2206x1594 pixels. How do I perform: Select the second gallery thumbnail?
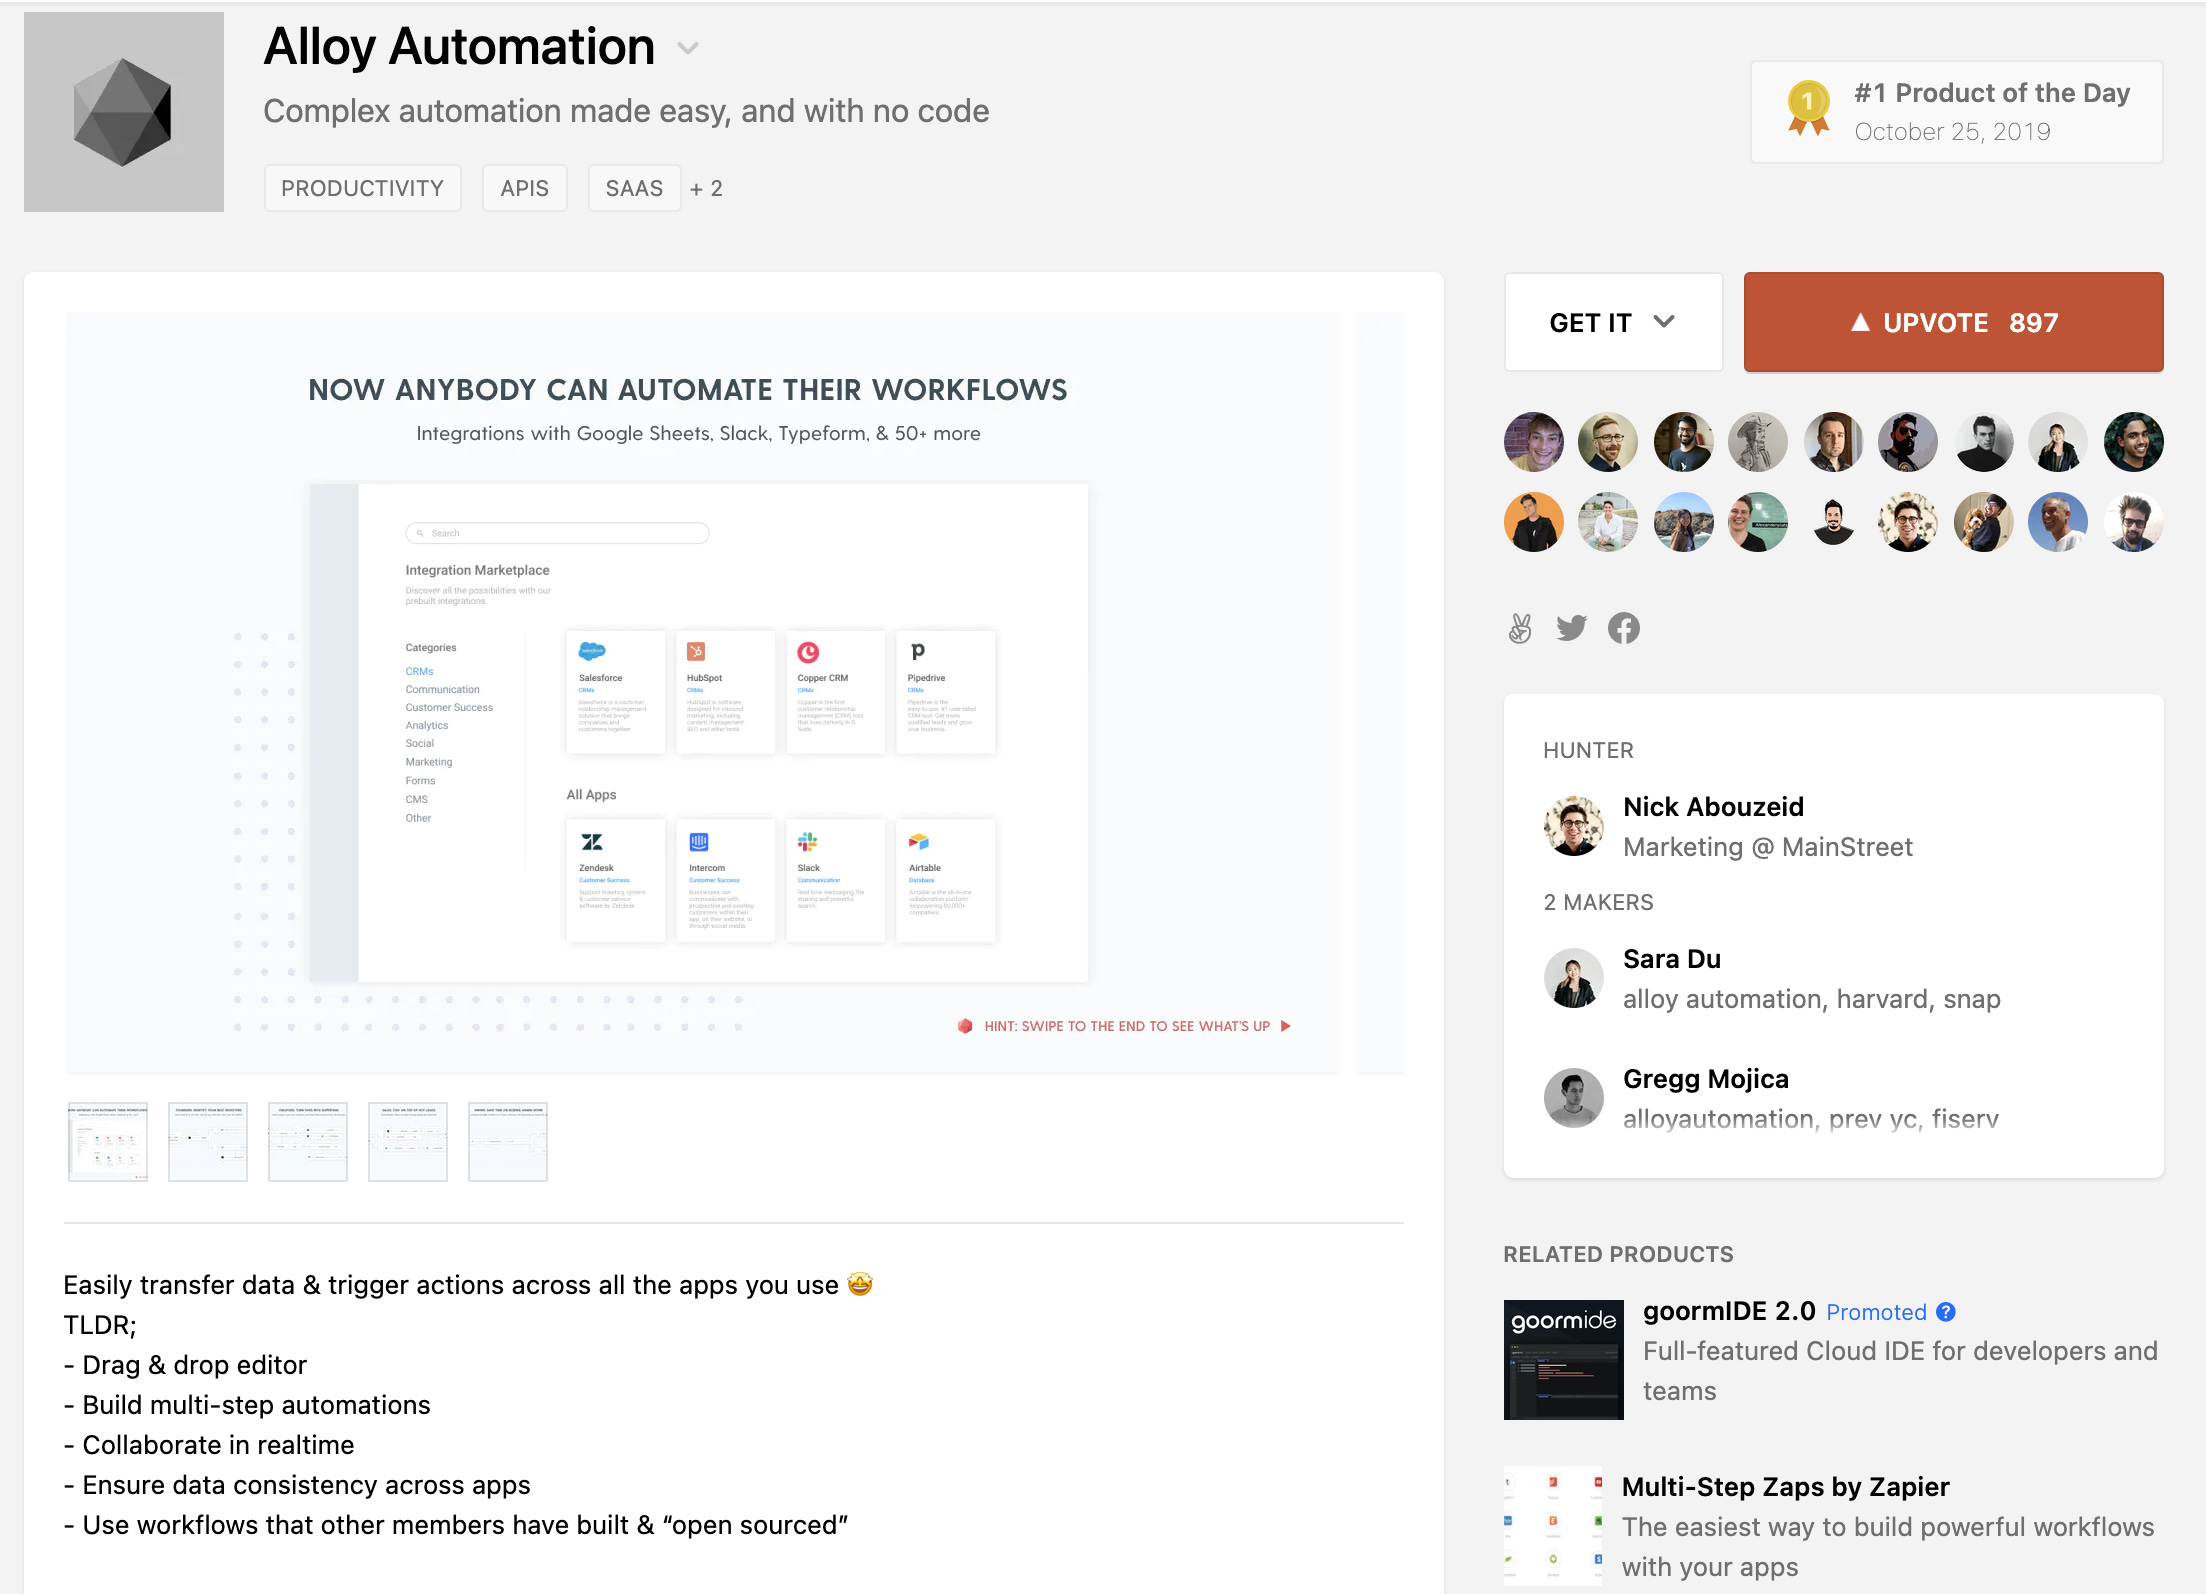pyautogui.click(x=208, y=1142)
